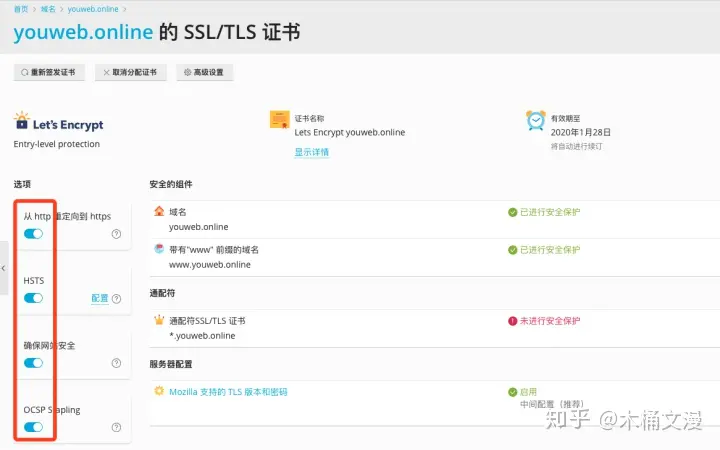This screenshot has width=720, height=450.
Task: Click the 中间配置（推荐） text
Action: click(x=552, y=404)
